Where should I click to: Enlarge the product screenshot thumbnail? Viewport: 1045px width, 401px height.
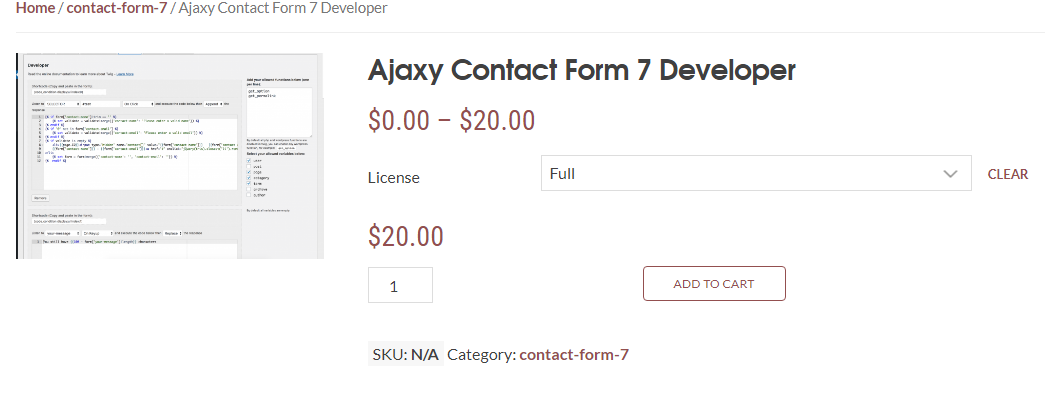point(169,156)
